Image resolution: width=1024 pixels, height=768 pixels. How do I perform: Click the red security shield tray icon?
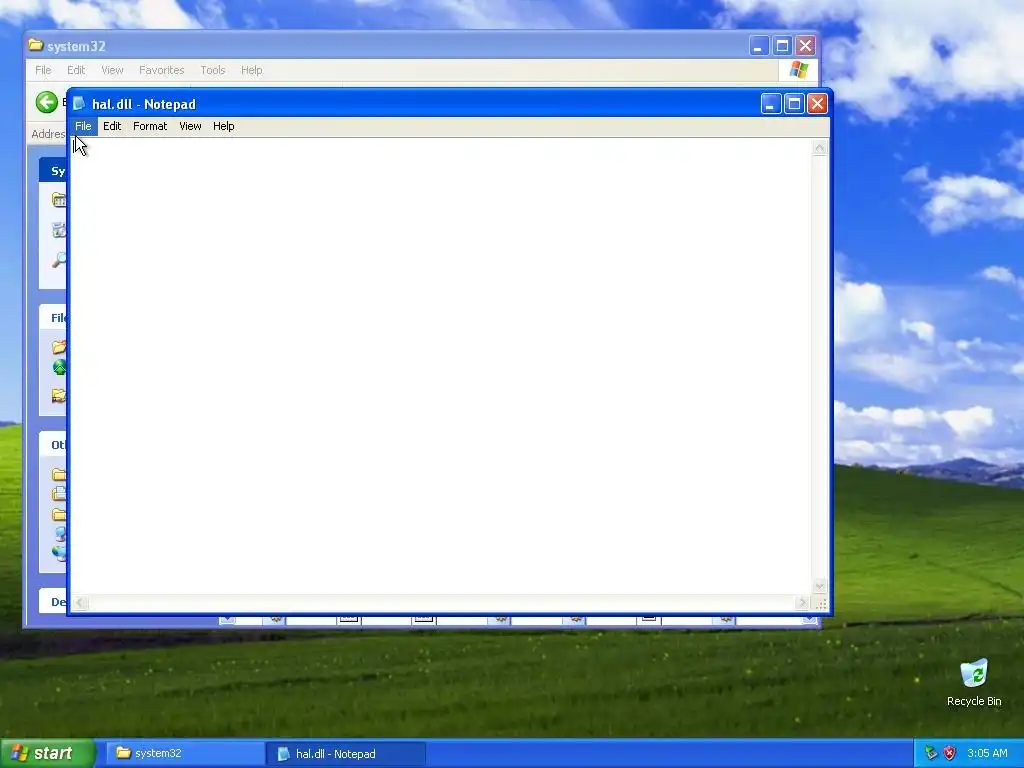pyautogui.click(x=950, y=753)
